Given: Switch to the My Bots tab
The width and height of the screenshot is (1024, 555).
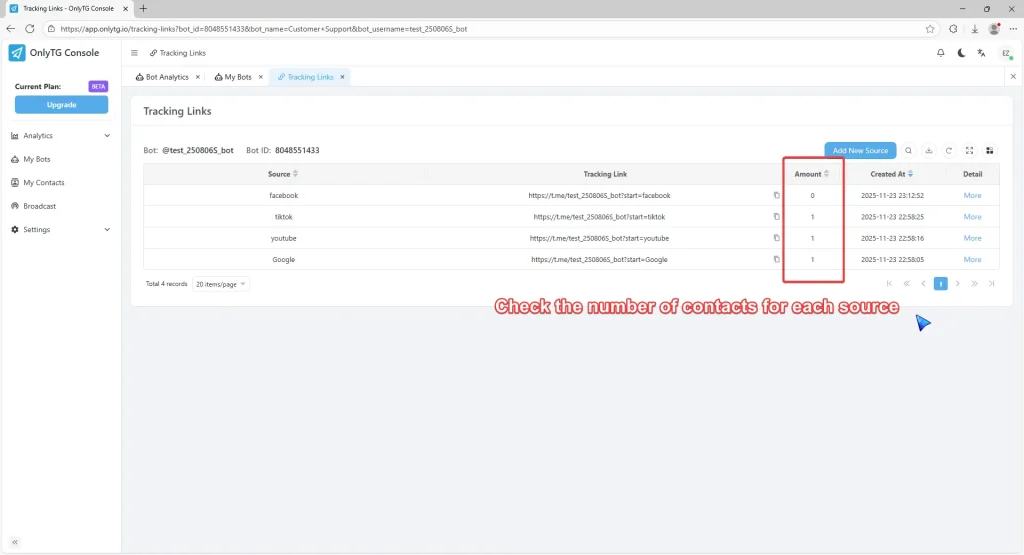Looking at the screenshot, I should click(233, 77).
